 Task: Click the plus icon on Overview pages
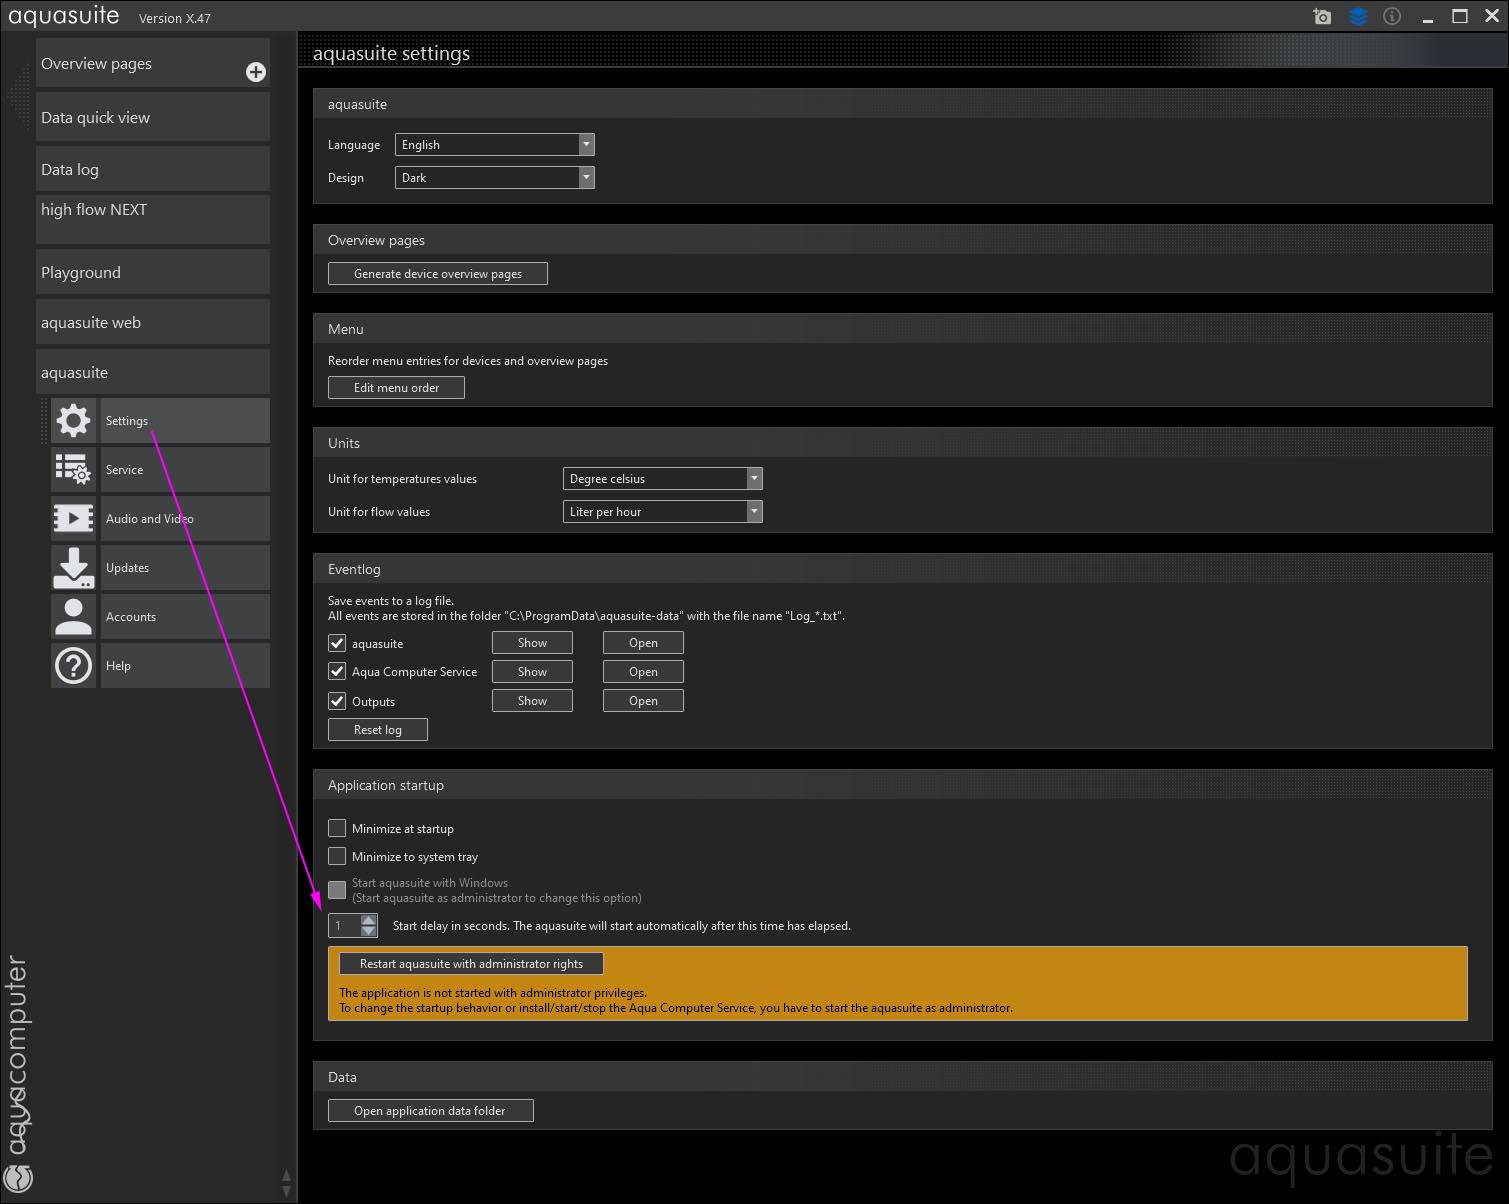point(256,72)
